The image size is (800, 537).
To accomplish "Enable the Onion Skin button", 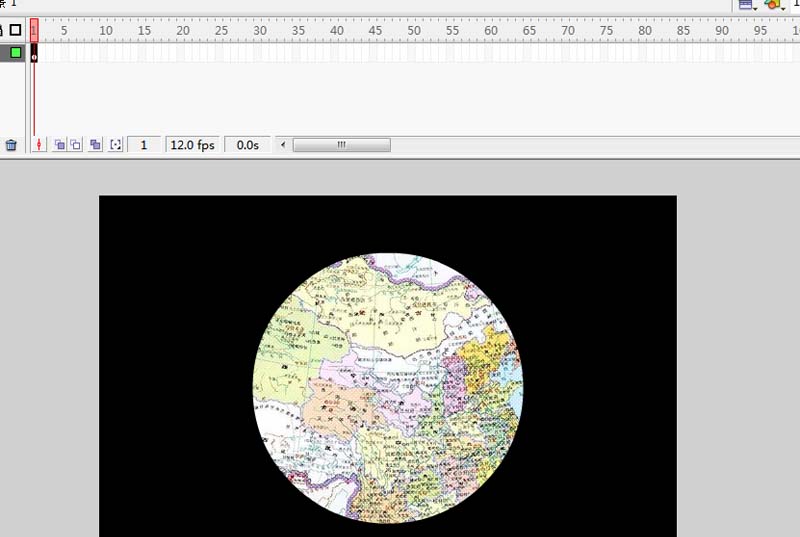I will tap(59, 145).
